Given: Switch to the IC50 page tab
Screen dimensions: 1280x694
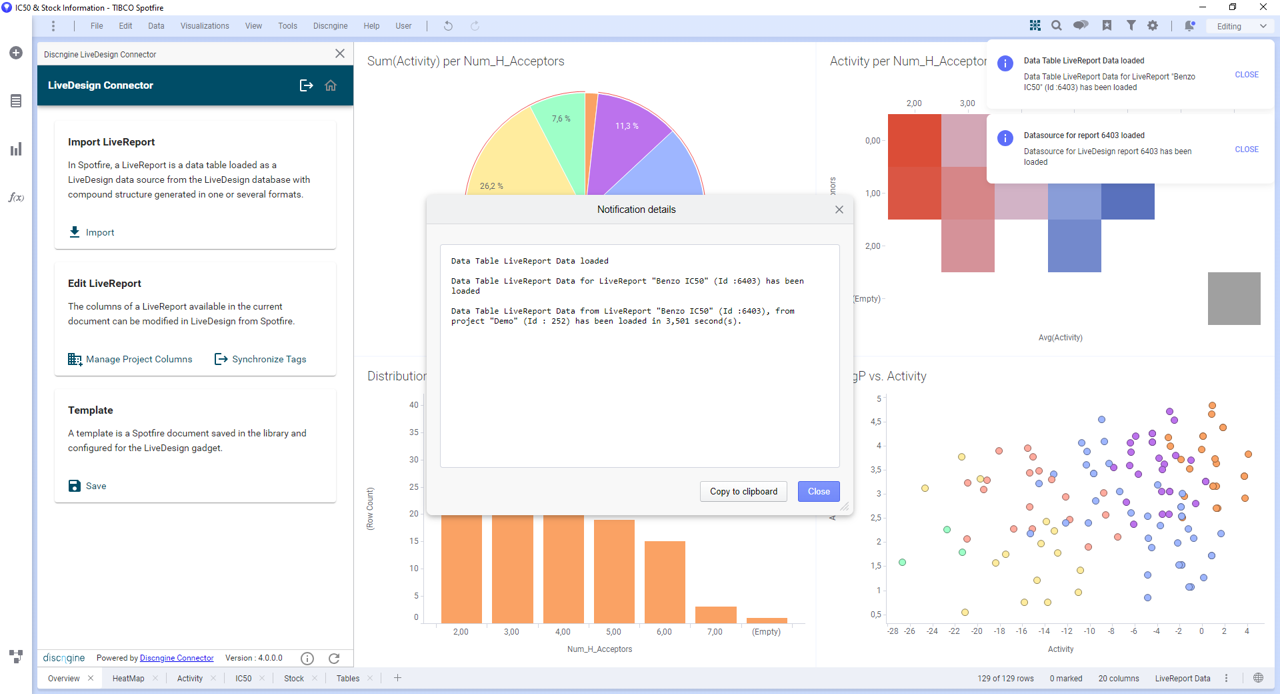Looking at the screenshot, I should pyautogui.click(x=244, y=678).
